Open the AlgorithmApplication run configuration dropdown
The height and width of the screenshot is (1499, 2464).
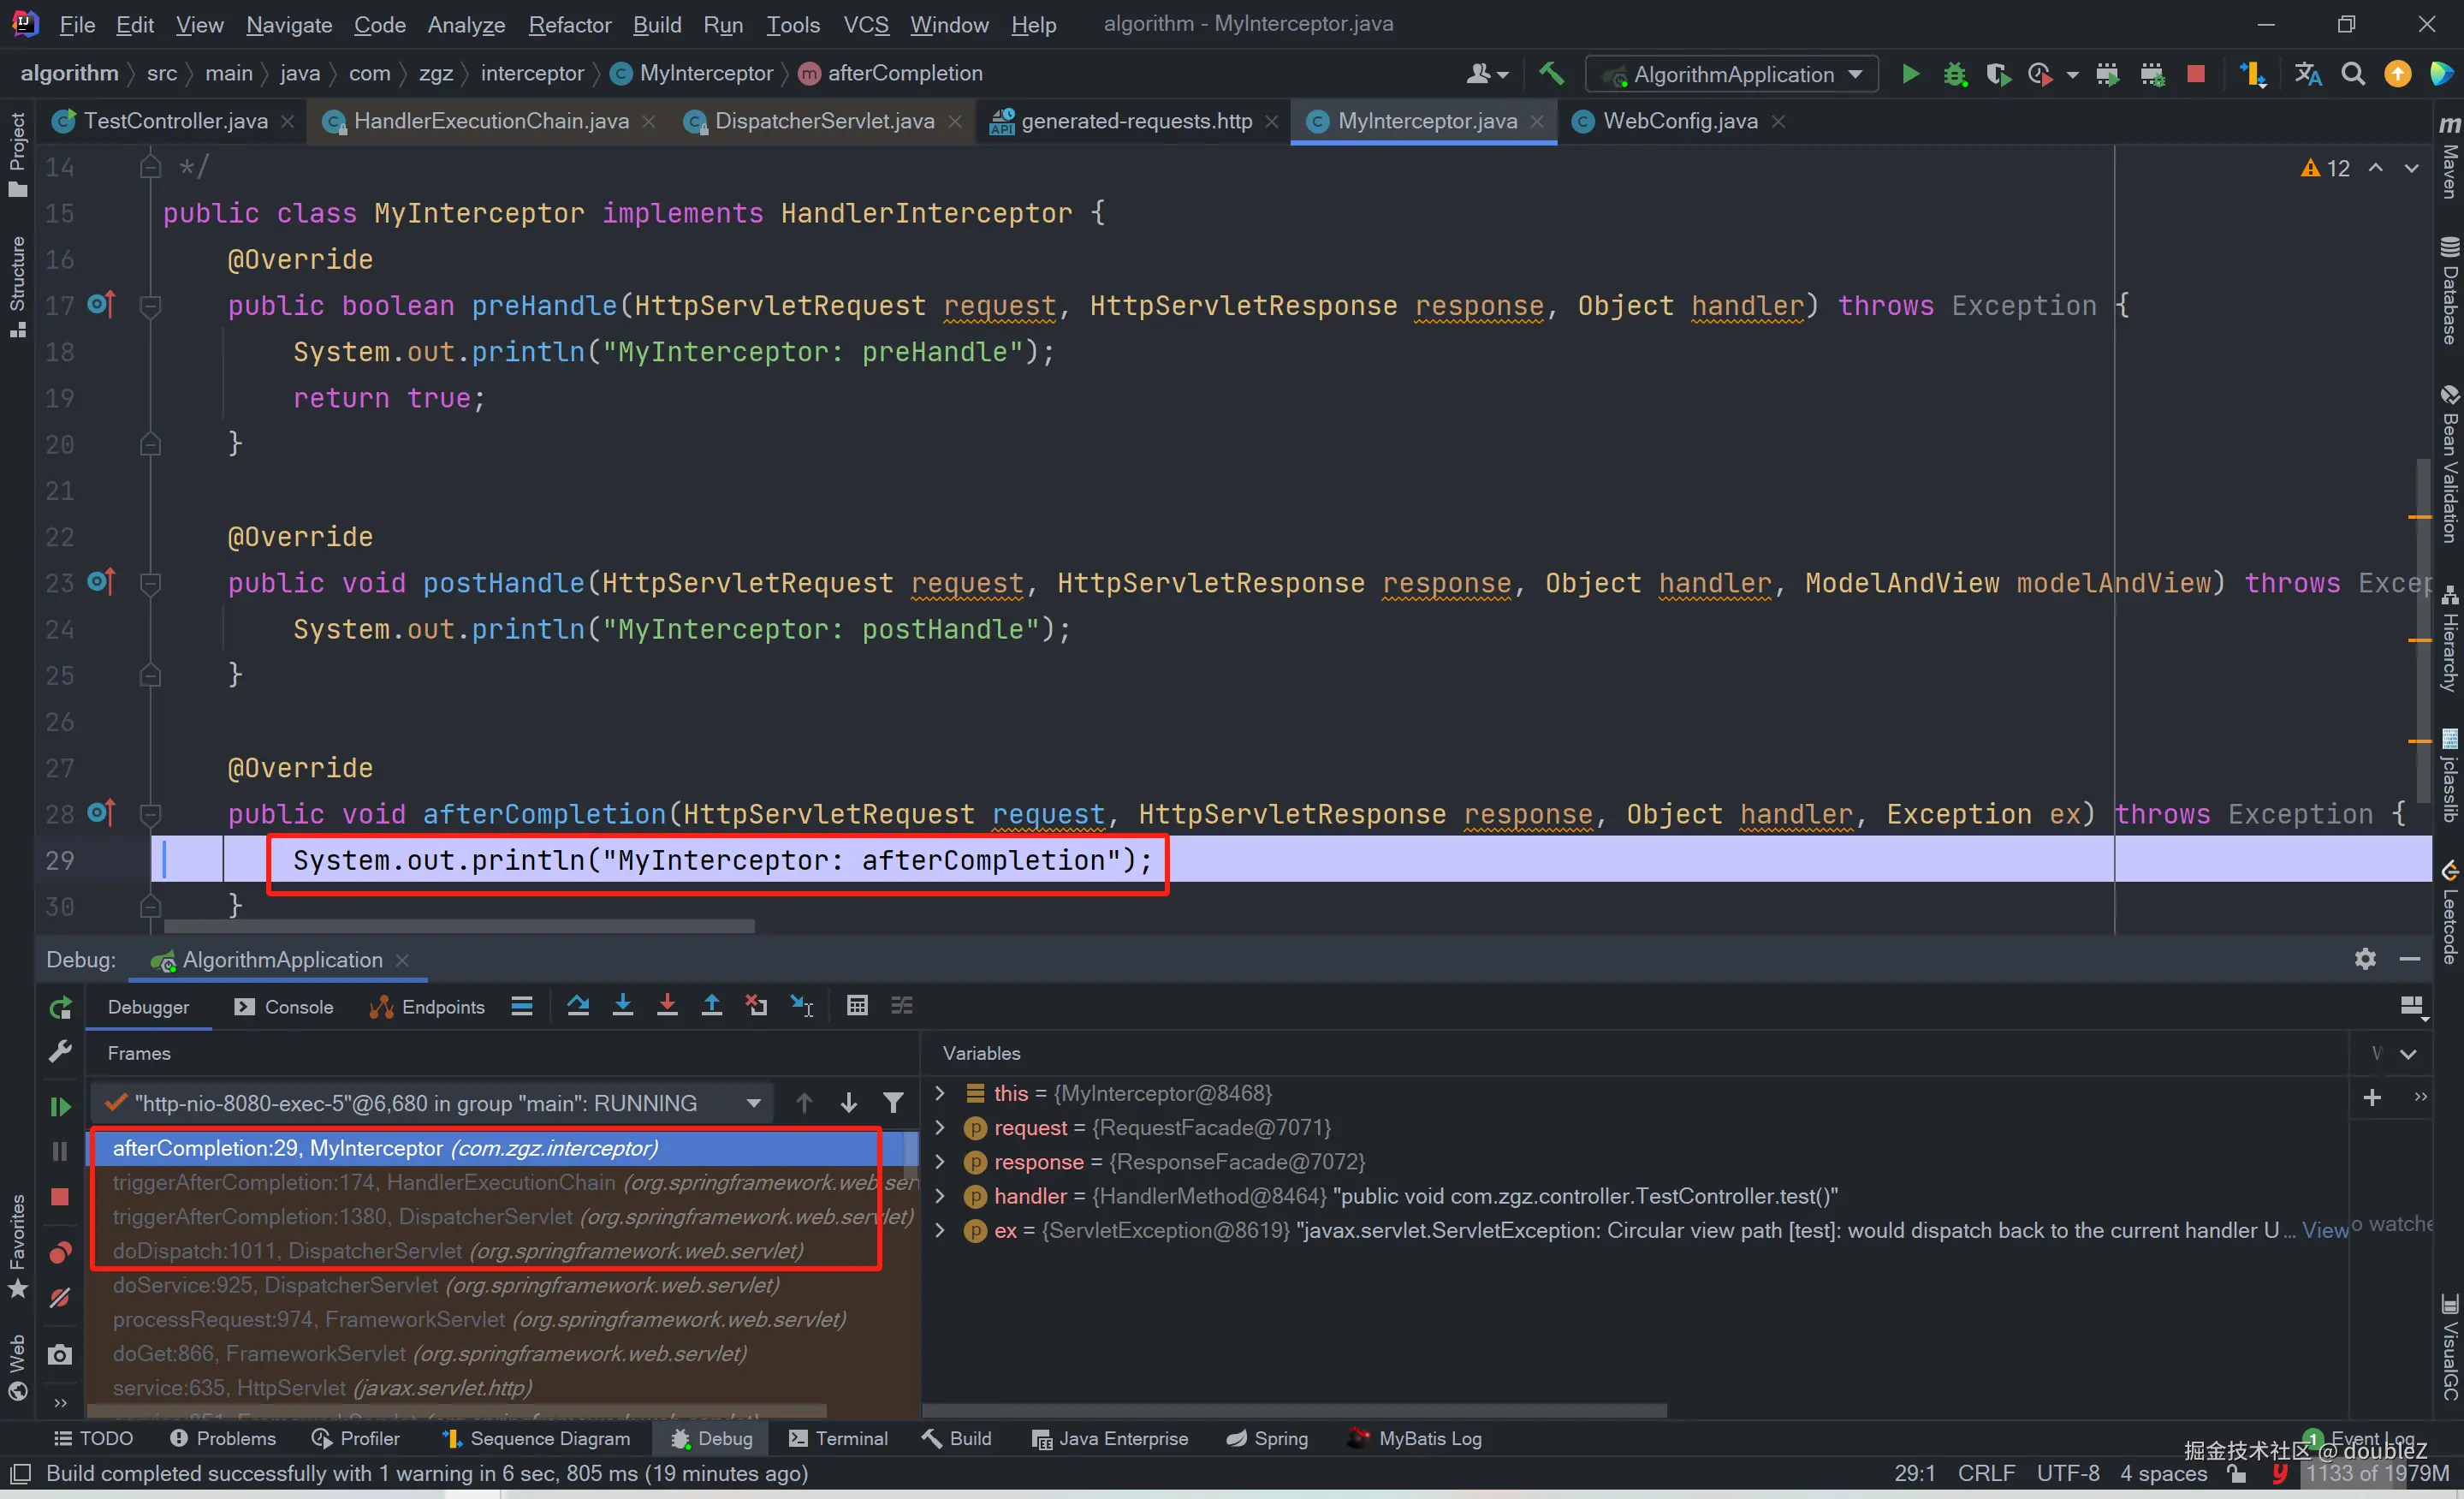[x=1733, y=74]
